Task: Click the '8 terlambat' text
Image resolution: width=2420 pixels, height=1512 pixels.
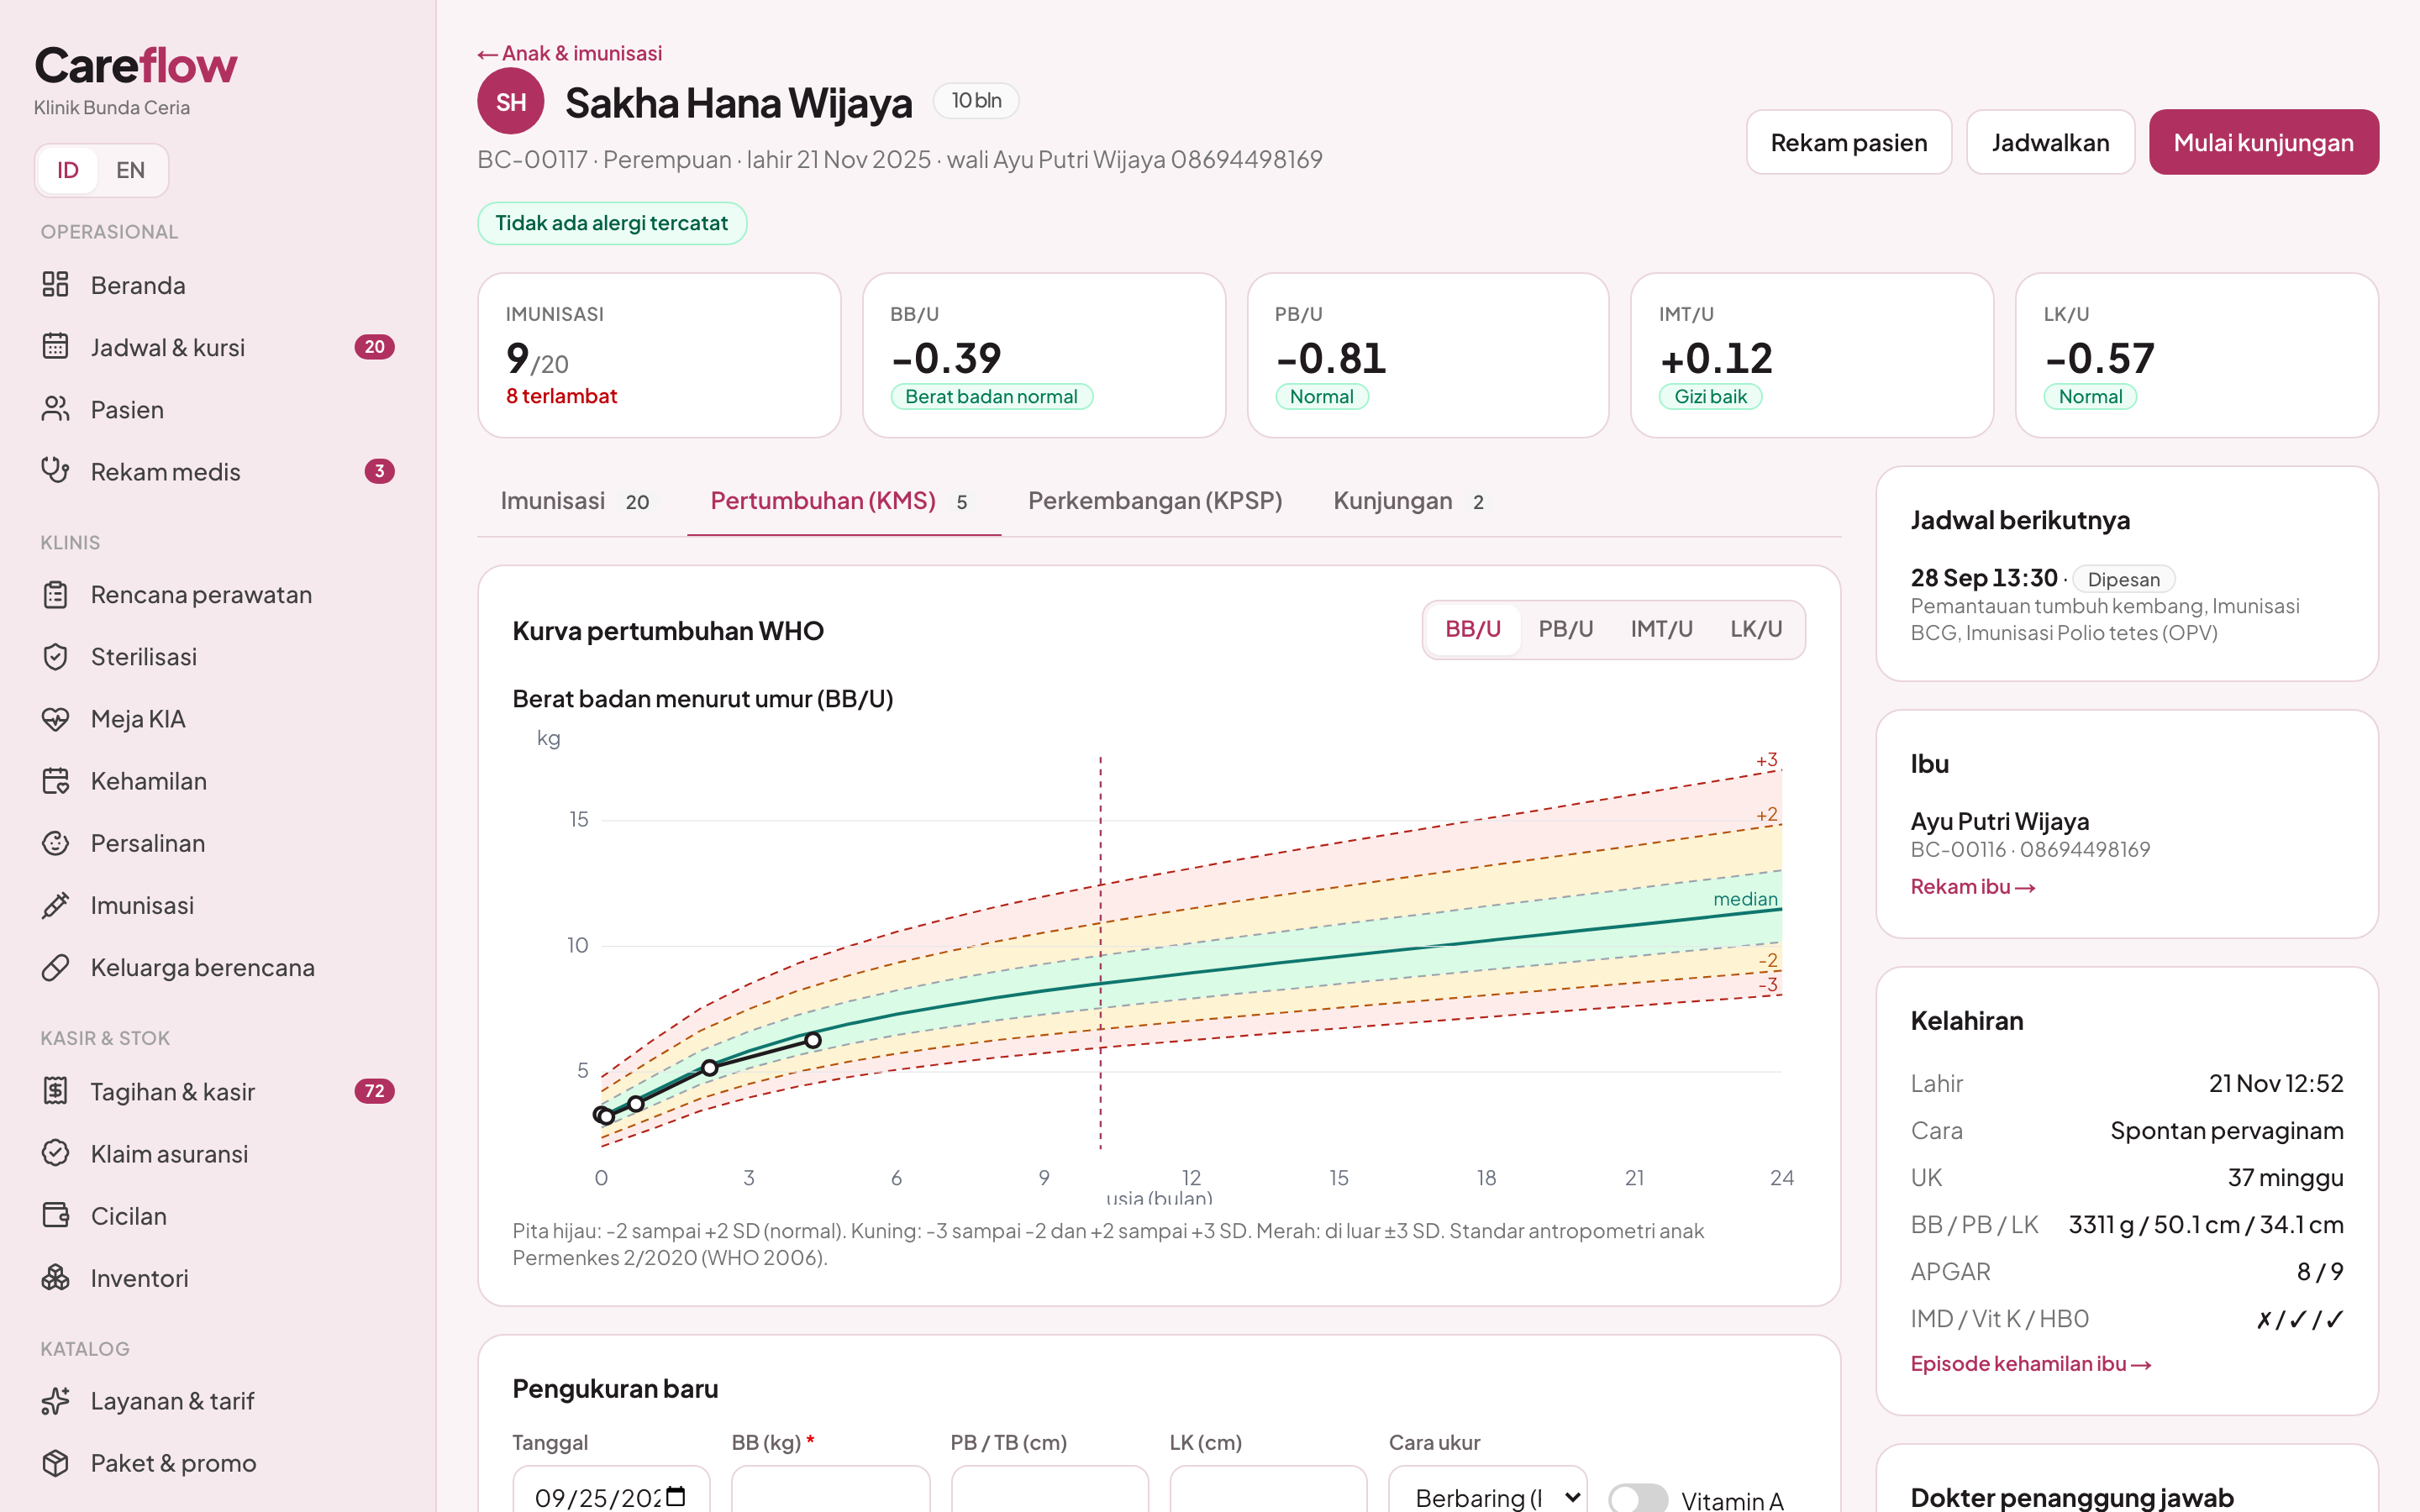Action: tap(561, 396)
